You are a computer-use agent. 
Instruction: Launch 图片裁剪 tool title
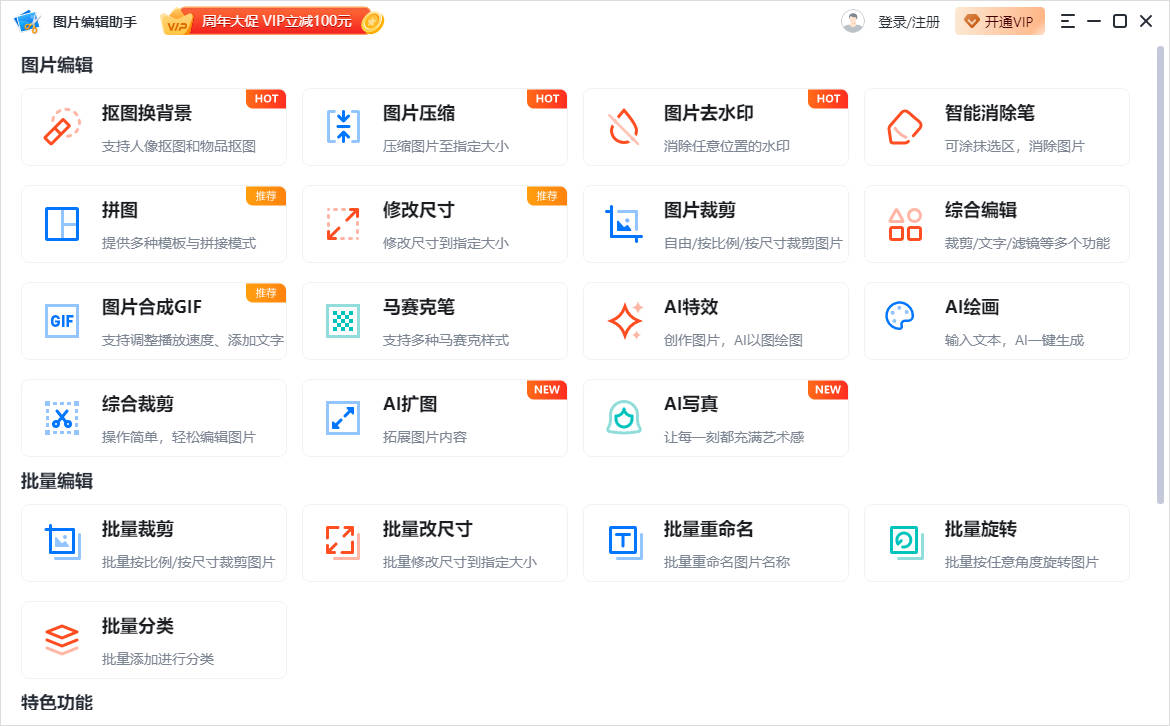(700, 210)
